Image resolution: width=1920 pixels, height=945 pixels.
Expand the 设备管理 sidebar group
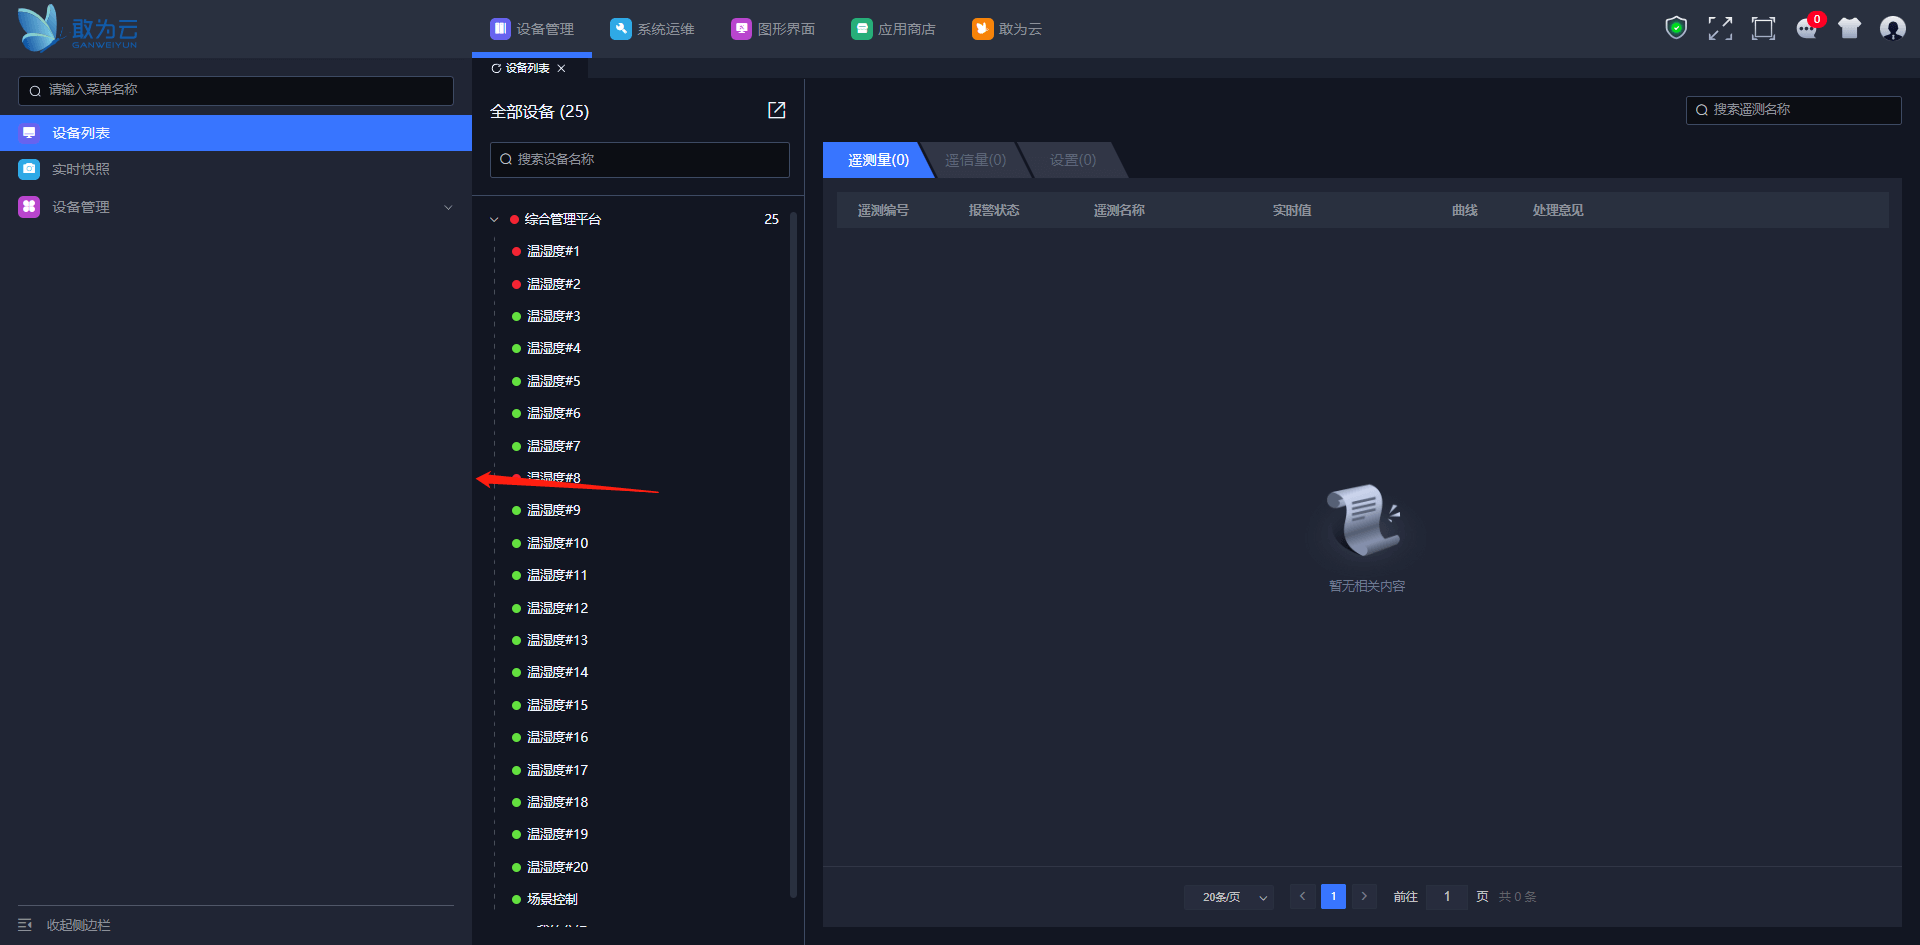236,207
